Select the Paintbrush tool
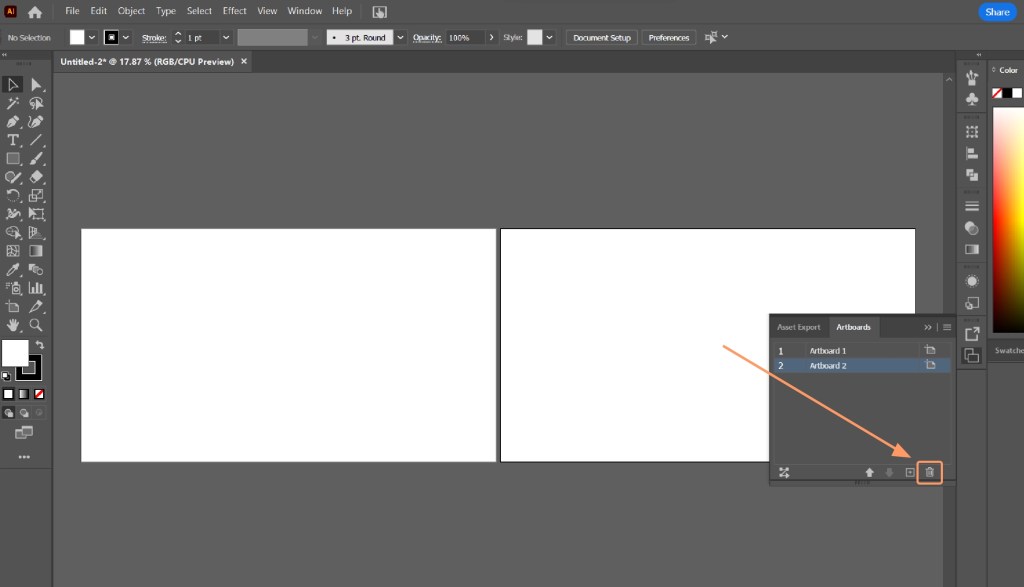 coord(35,159)
